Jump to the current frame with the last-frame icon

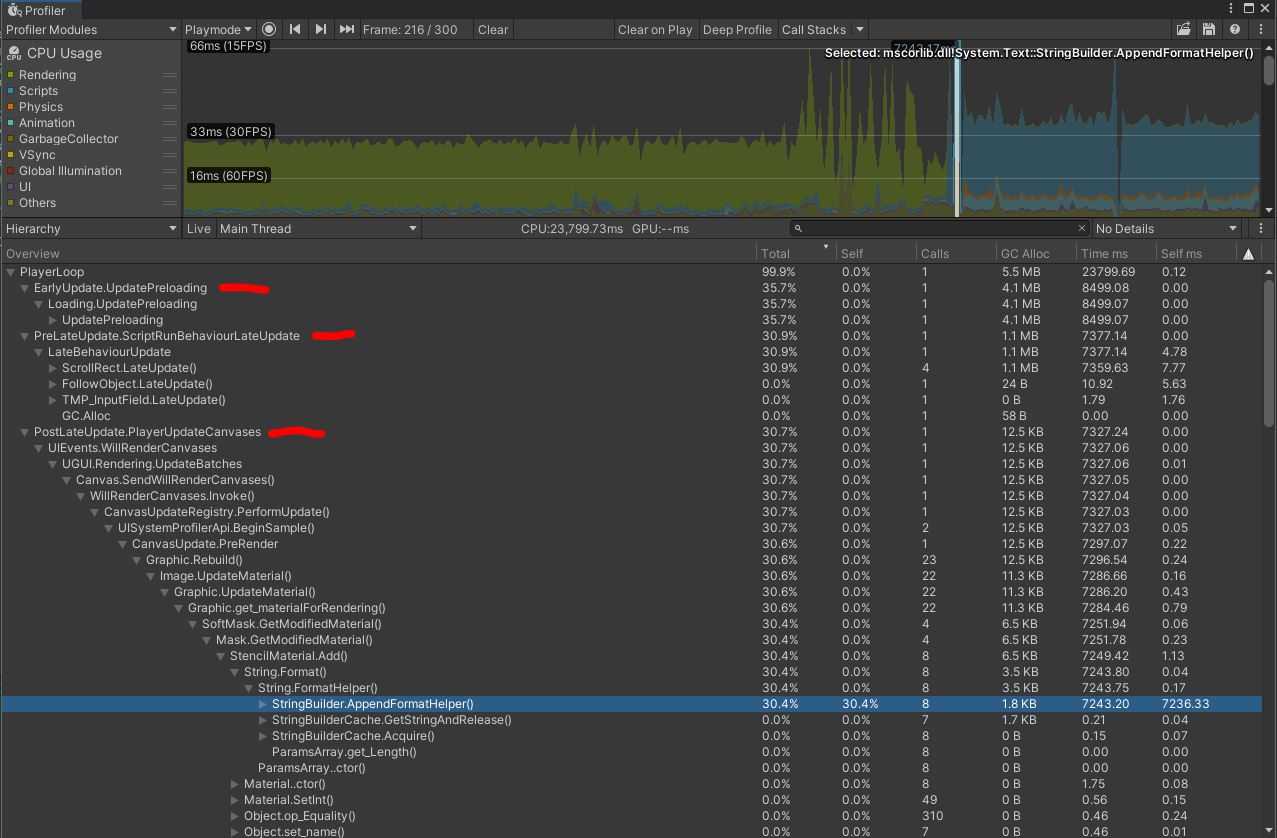pos(345,29)
